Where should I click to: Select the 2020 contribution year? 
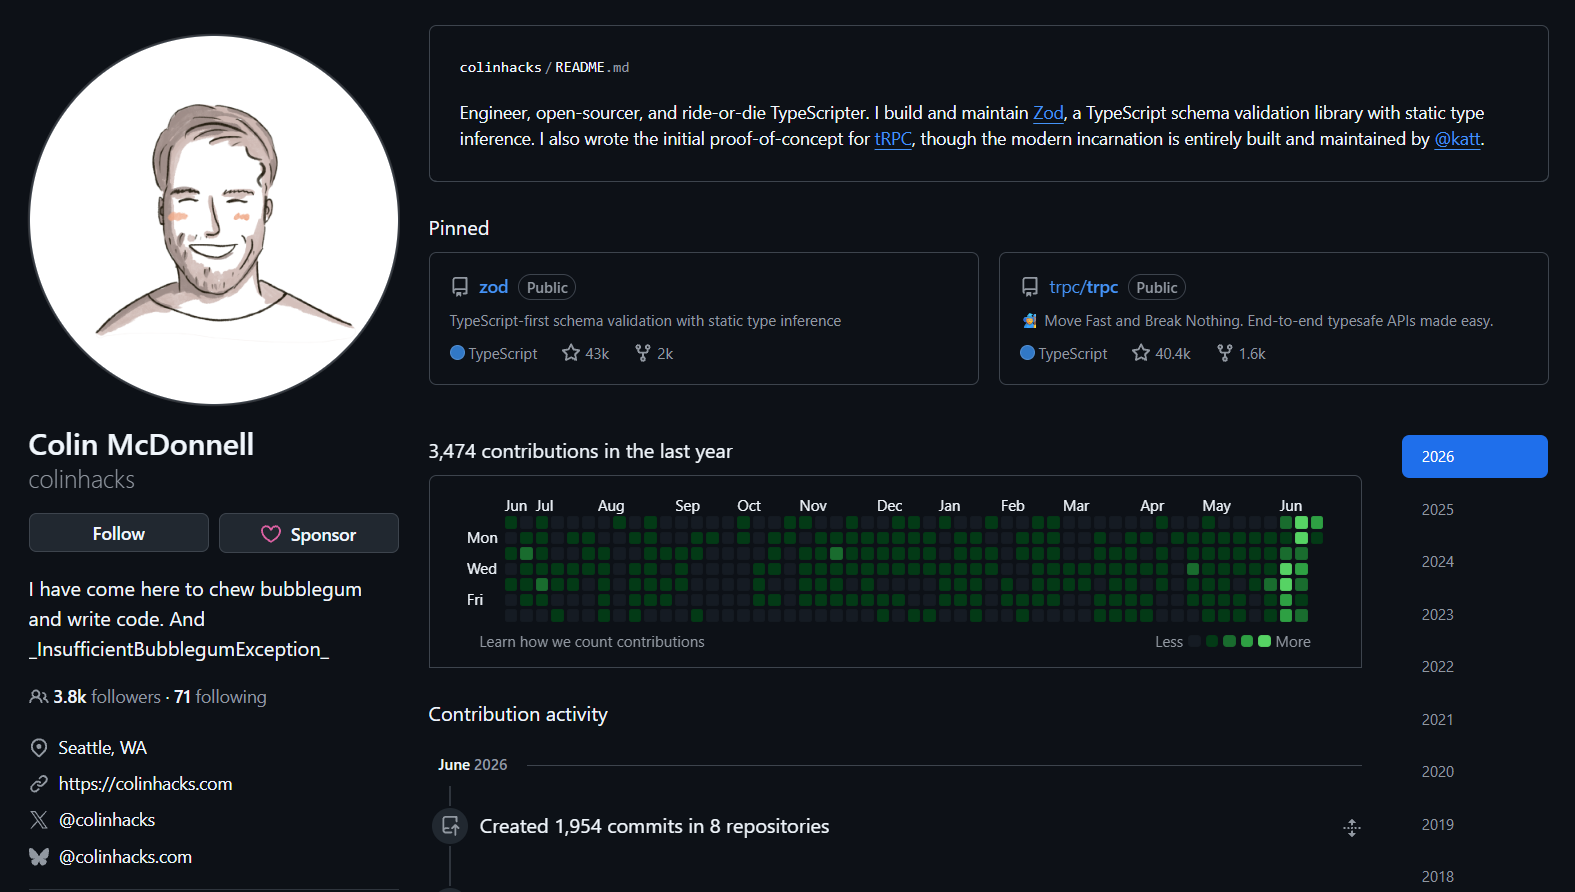click(1475, 771)
